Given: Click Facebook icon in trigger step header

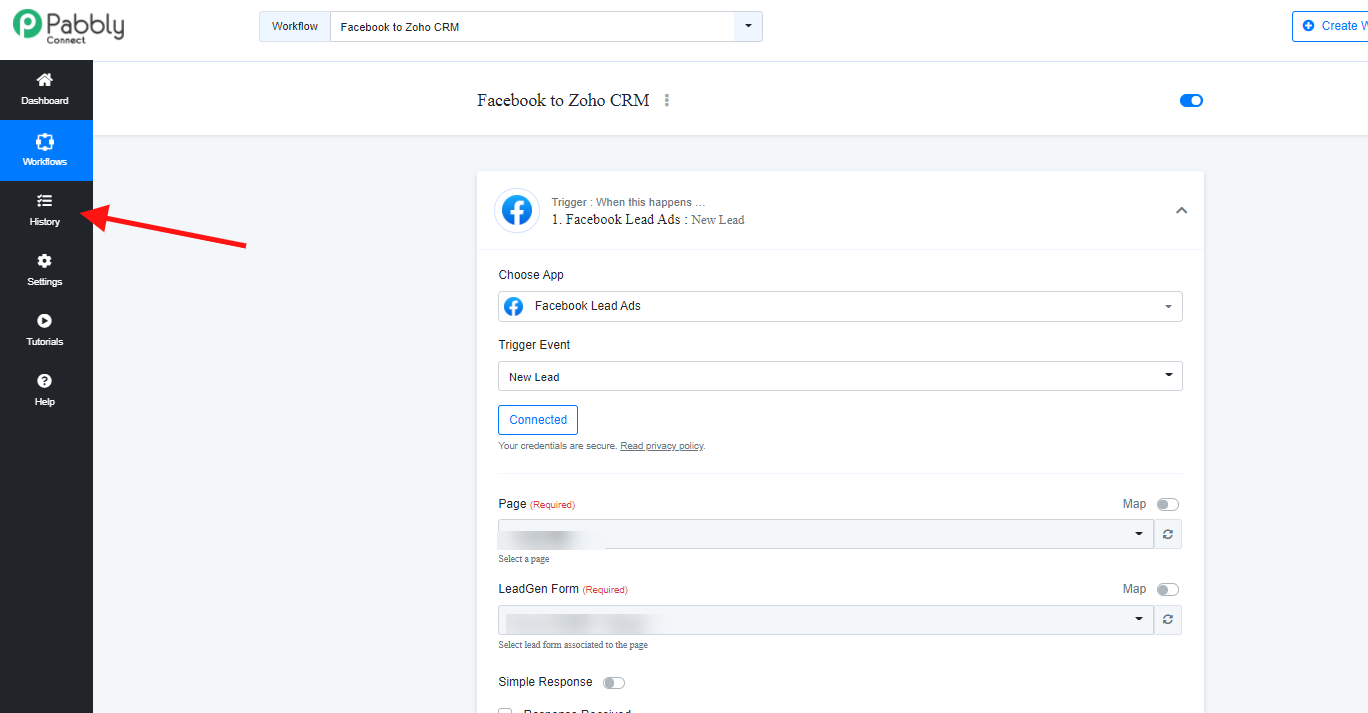Looking at the screenshot, I should click(517, 211).
